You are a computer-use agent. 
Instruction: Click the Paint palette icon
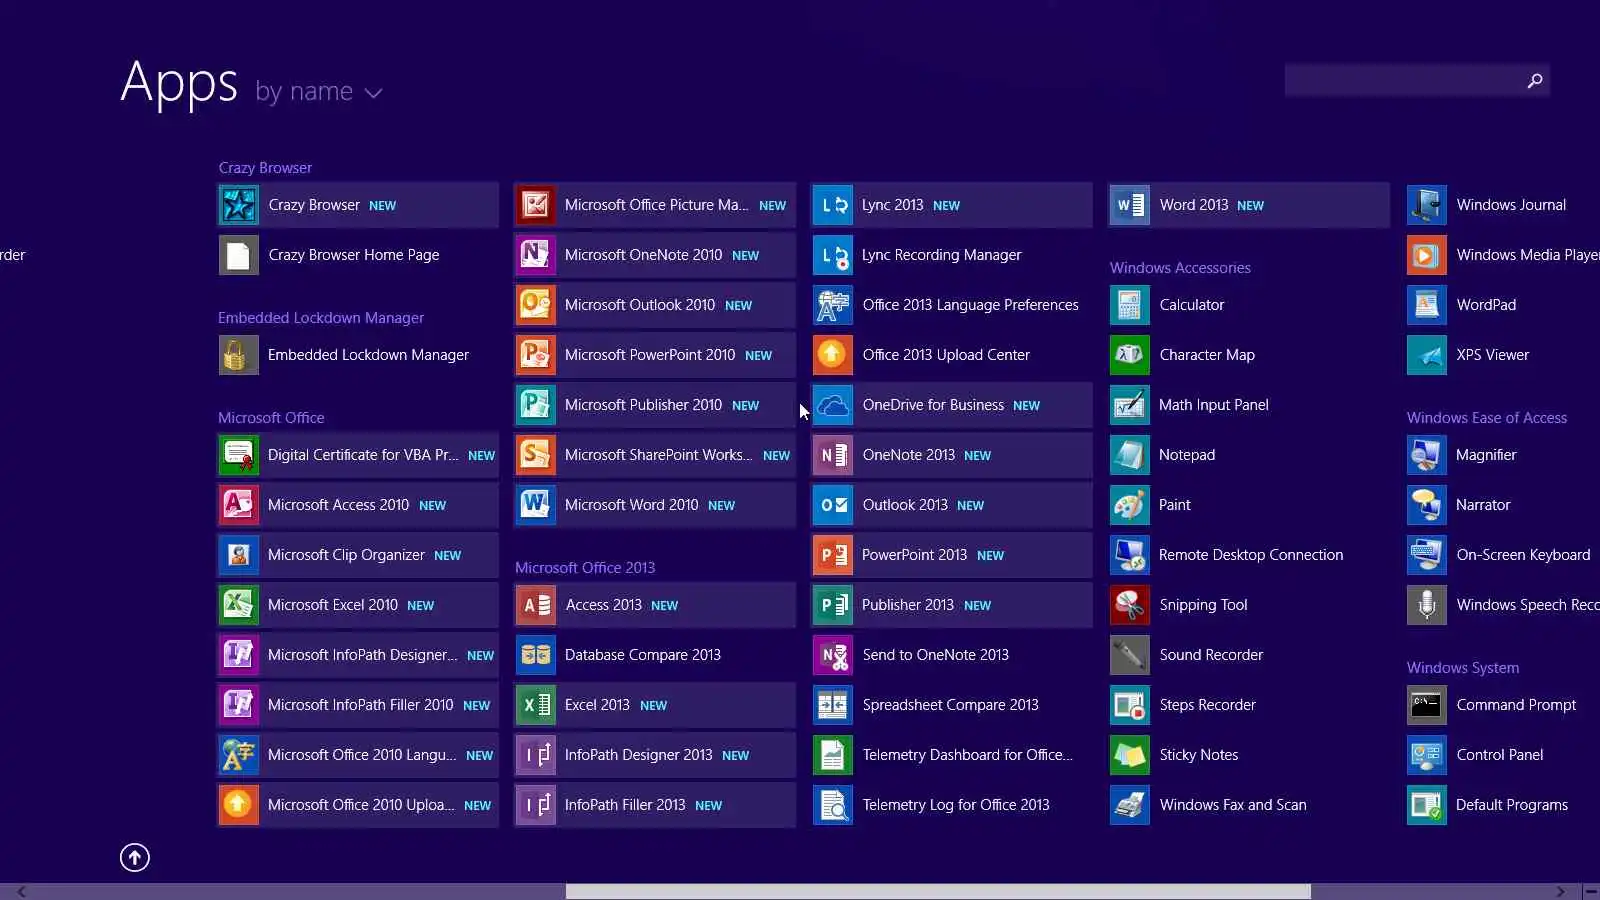point(1129,505)
